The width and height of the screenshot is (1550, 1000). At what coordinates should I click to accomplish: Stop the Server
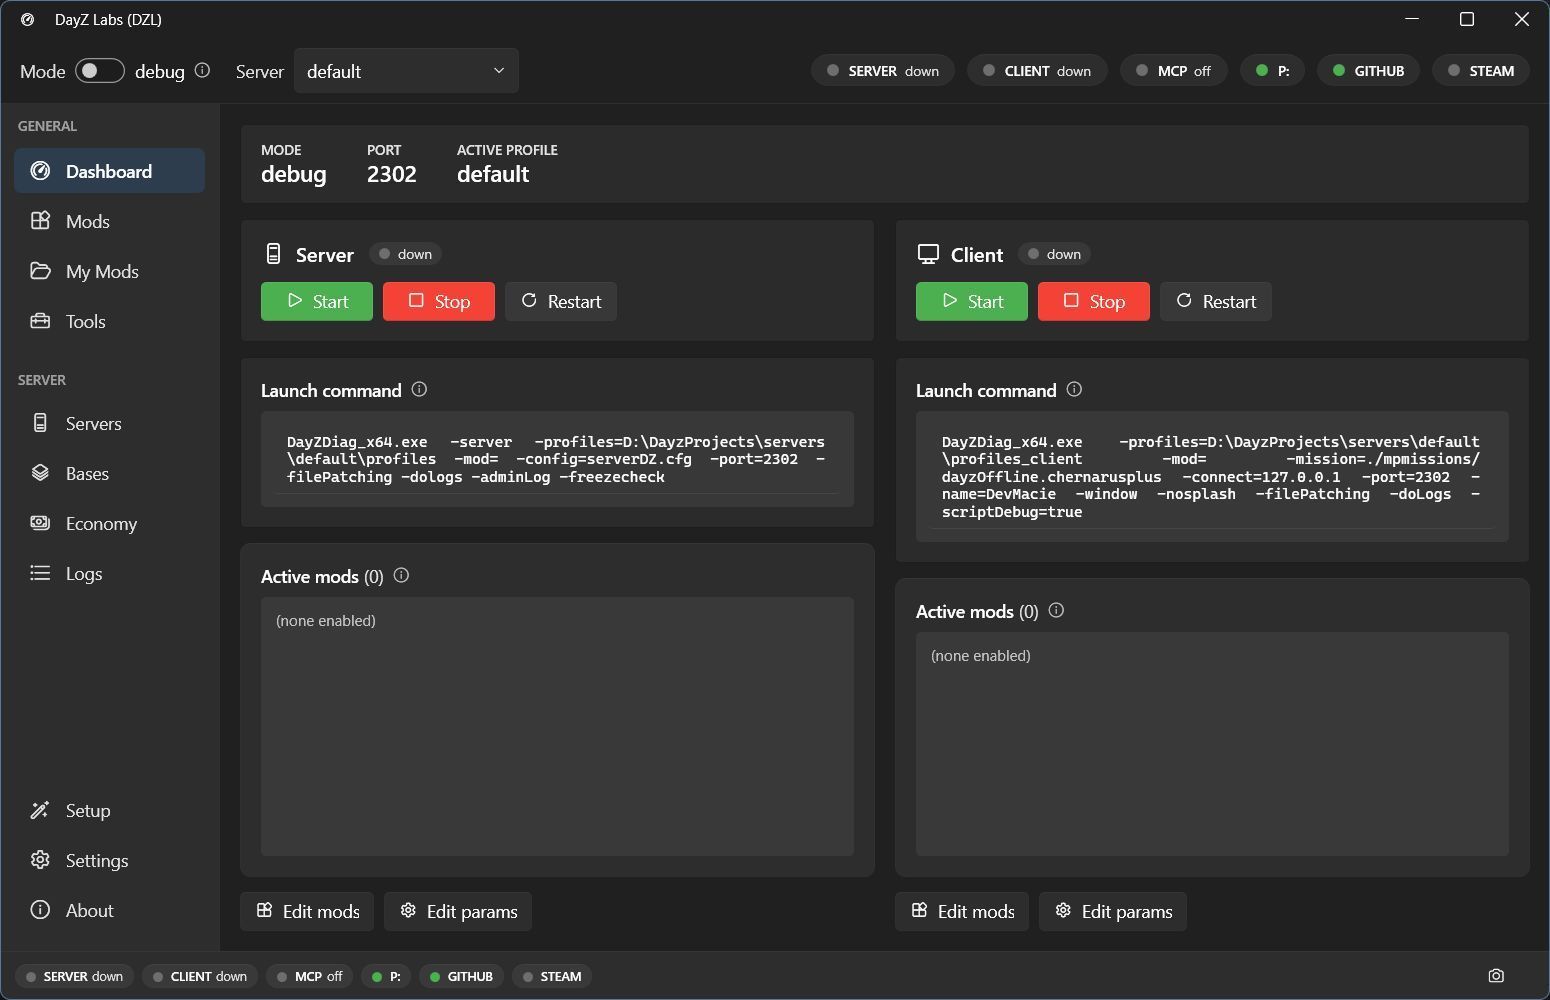pos(439,301)
